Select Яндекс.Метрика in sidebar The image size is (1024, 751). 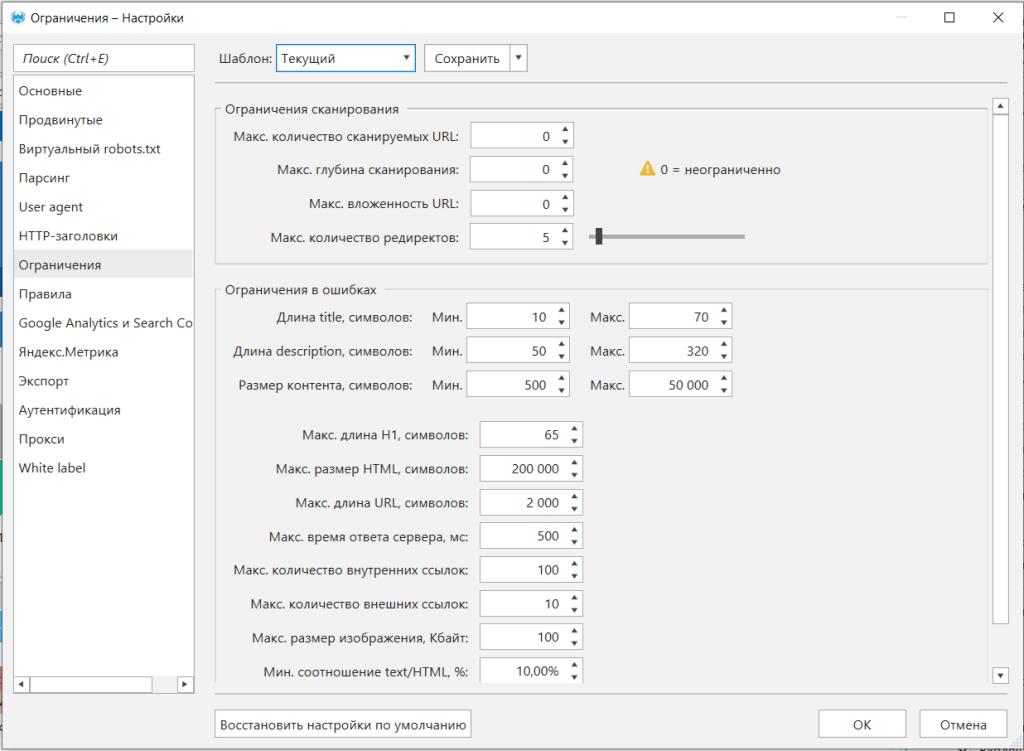[103, 352]
